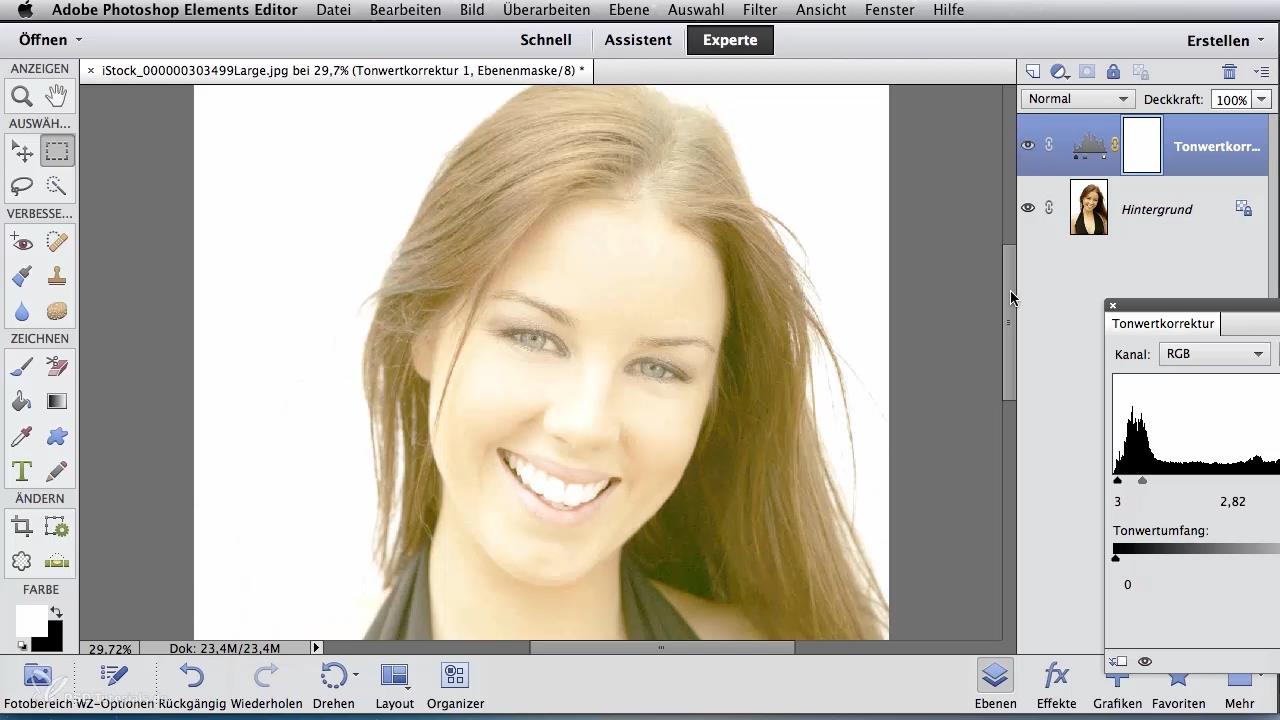This screenshot has height=720, width=1280.
Task: Select the Sponge tool
Action: pos(57,311)
